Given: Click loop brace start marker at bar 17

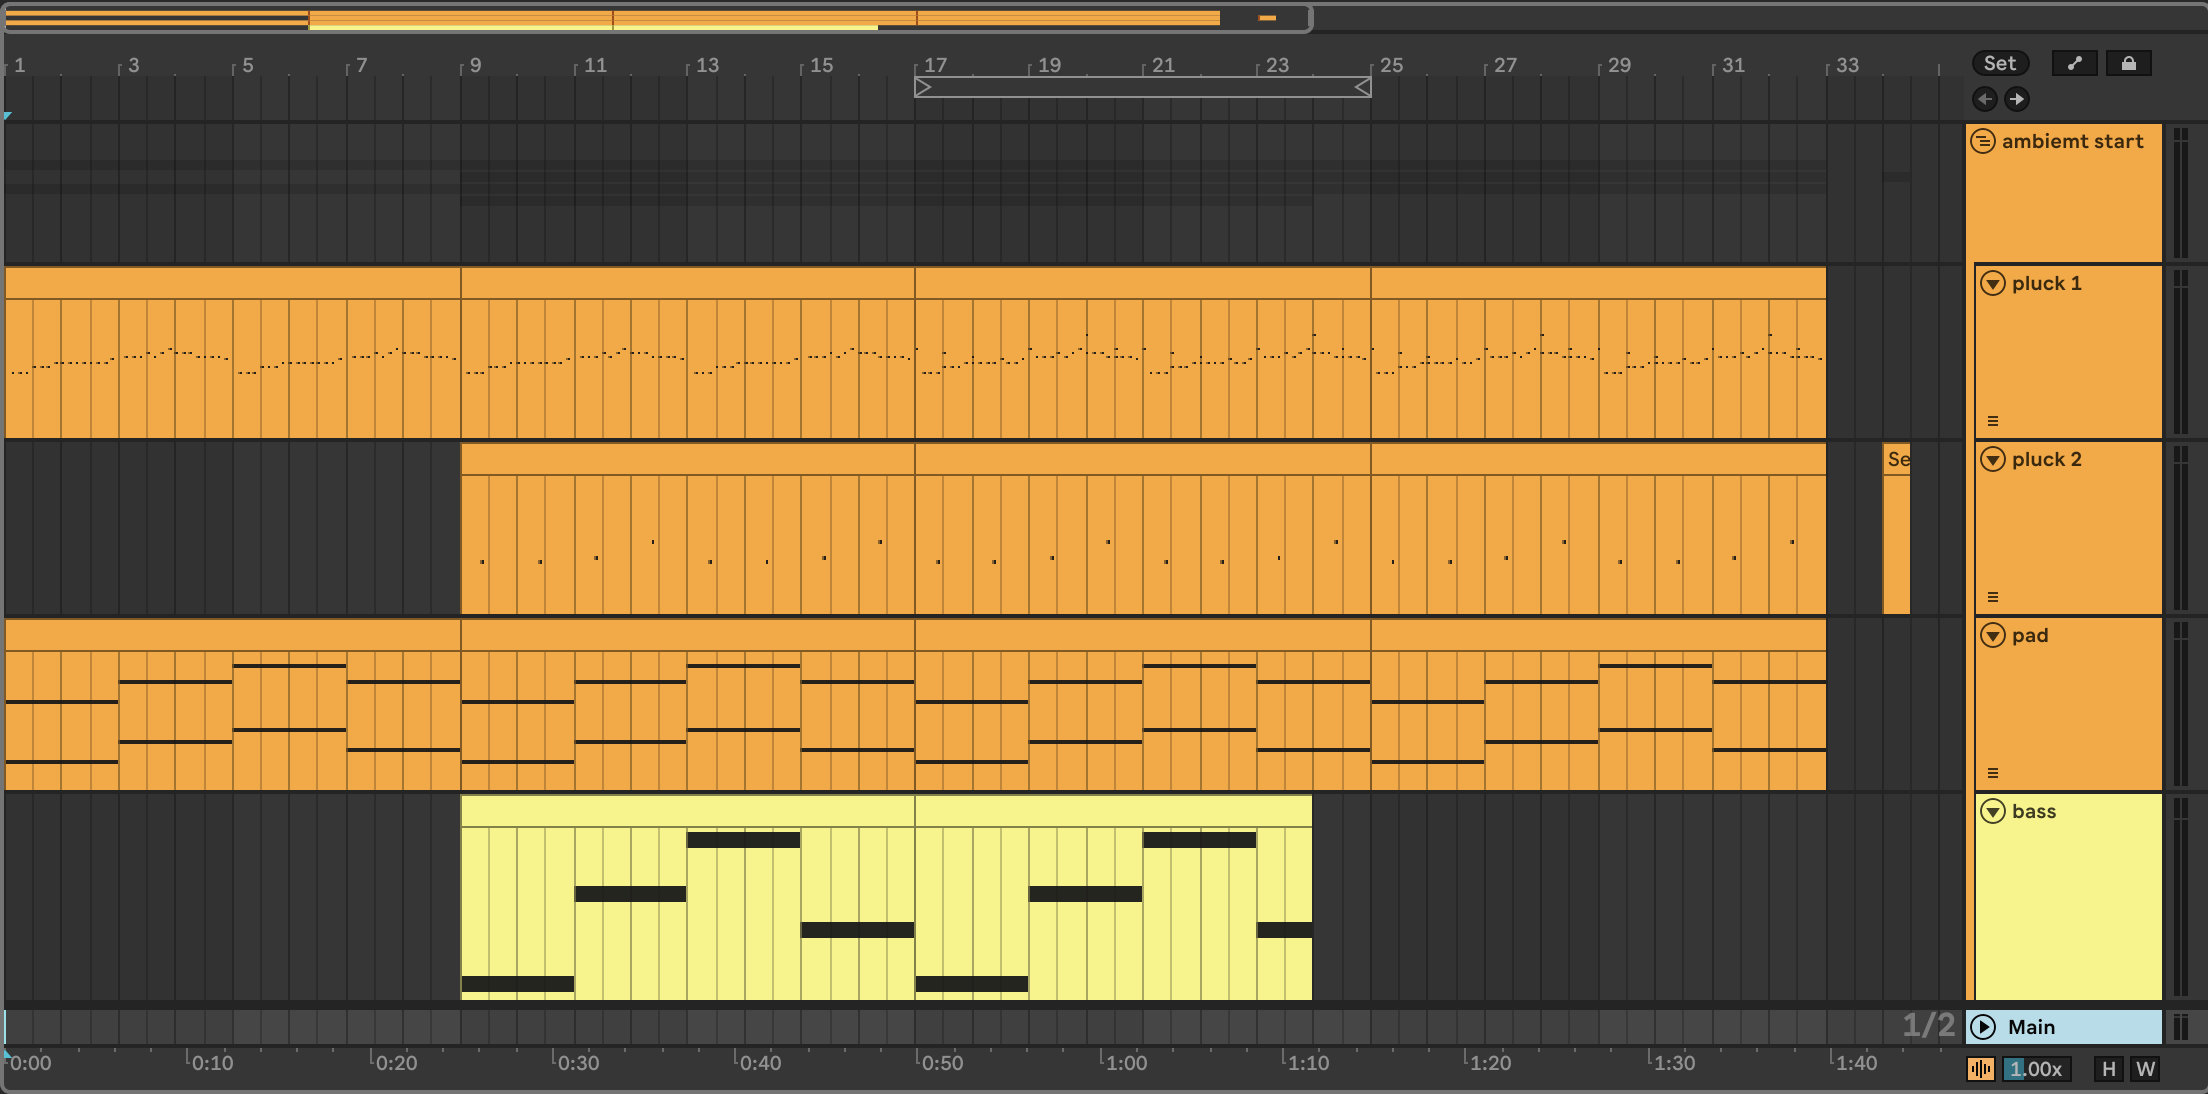Looking at the screenshot, I should click(x=923, y=88).
